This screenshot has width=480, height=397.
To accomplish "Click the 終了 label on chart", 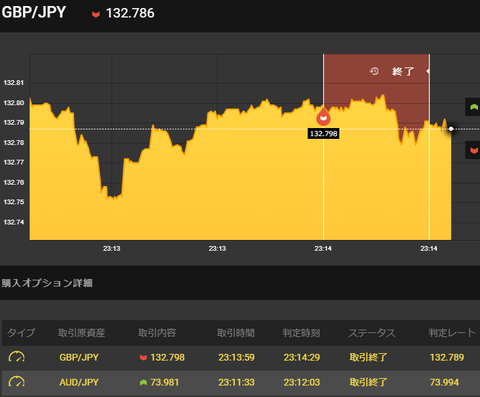I will pyautogui.click(x=403, y=71).
